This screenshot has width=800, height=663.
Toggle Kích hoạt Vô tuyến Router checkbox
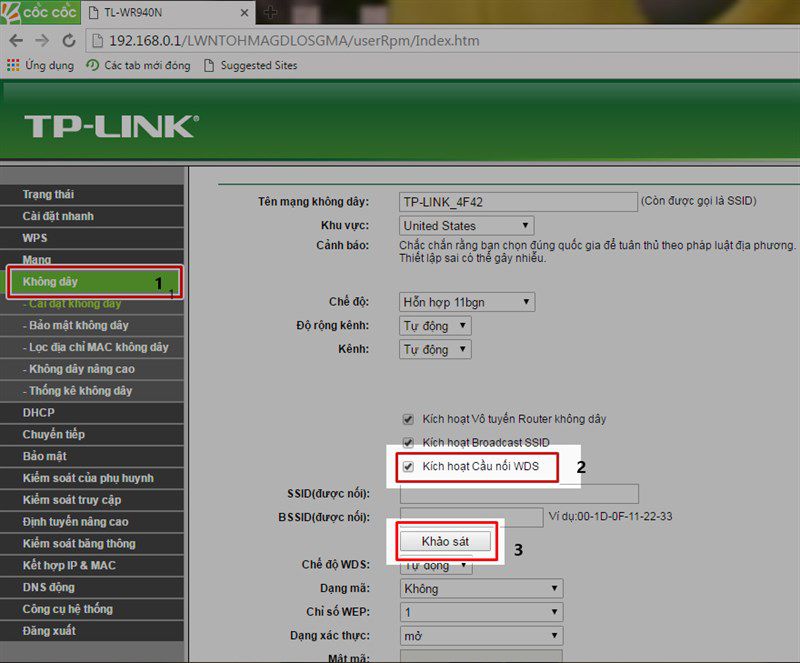point(408,420)
